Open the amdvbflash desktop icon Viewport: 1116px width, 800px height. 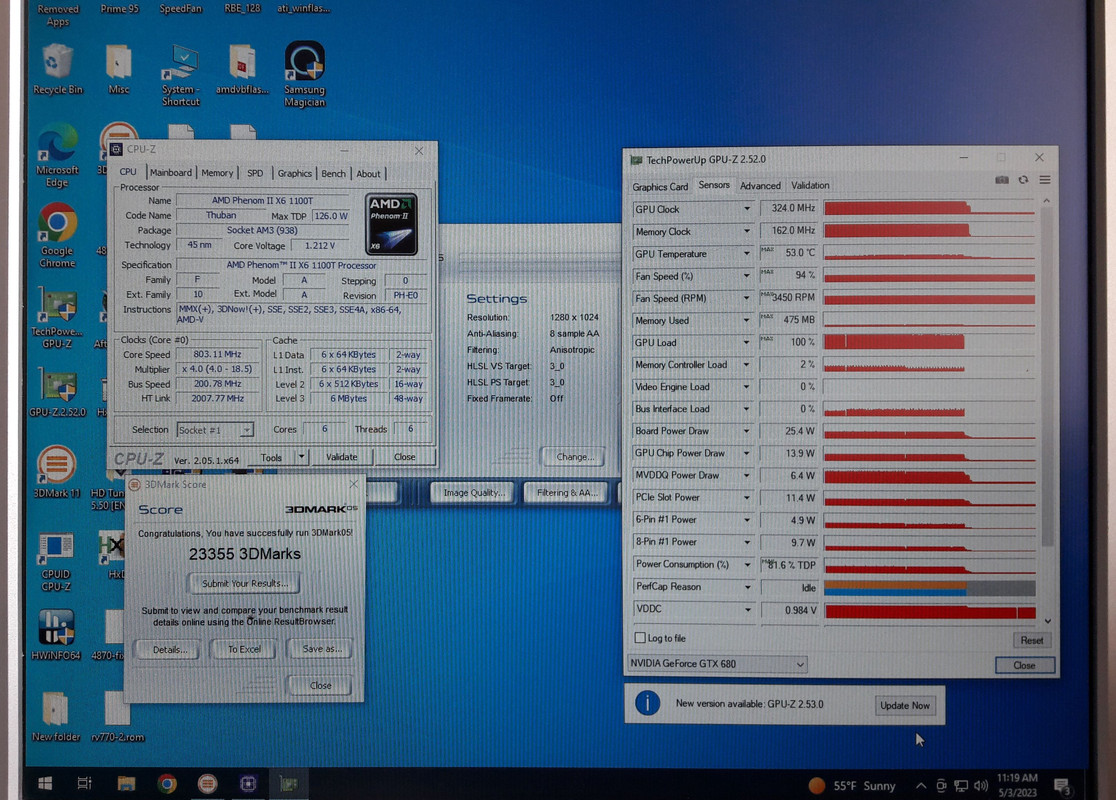tap(242, 69)
